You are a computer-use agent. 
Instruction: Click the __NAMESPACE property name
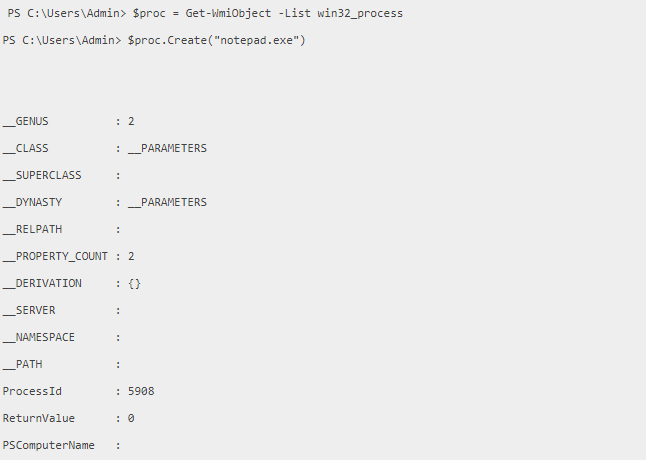(x=39, y=337)
